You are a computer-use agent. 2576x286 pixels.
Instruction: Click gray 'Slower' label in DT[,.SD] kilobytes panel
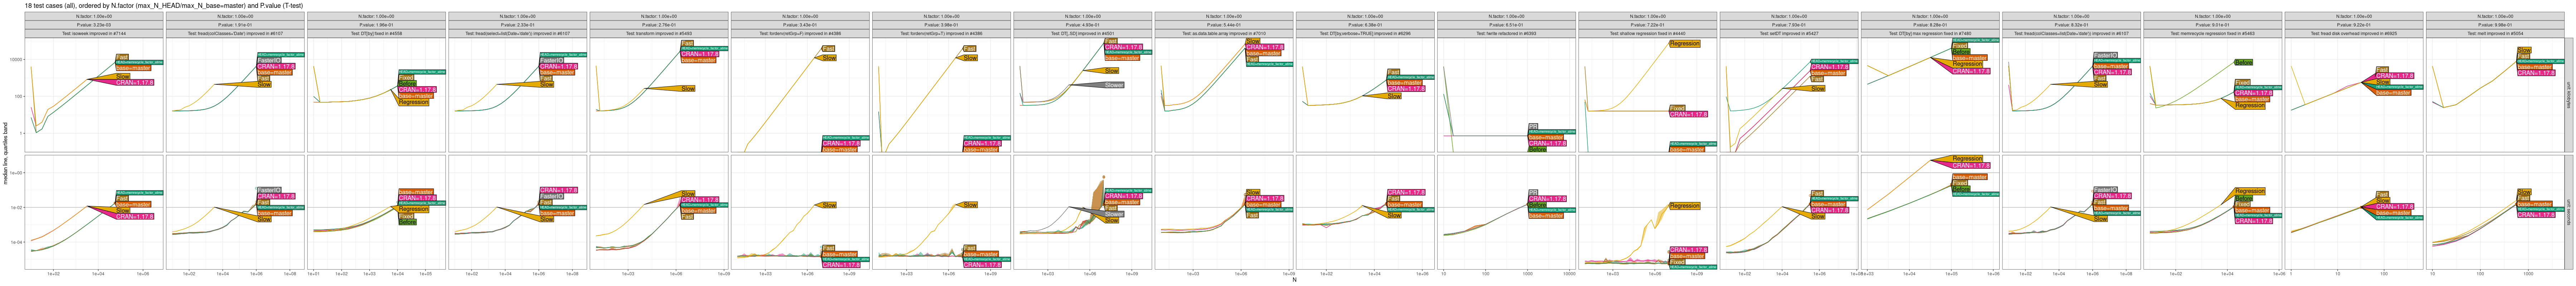1113,85
